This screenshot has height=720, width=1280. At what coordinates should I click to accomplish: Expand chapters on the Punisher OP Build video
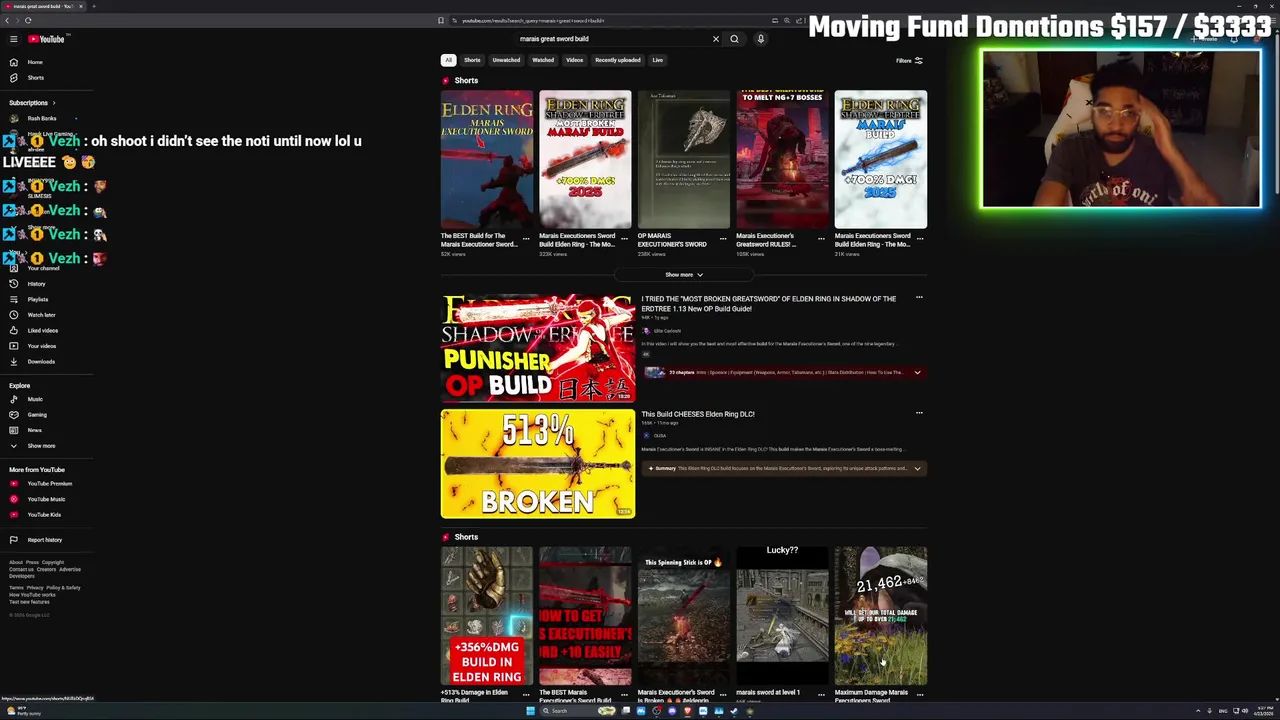coord(917,372)
